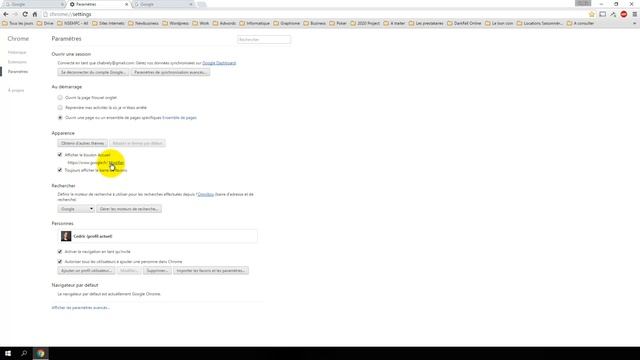Bookmark this page with the star icon
640x360 pixels.
pyautogui.click(x=592, y=14)
